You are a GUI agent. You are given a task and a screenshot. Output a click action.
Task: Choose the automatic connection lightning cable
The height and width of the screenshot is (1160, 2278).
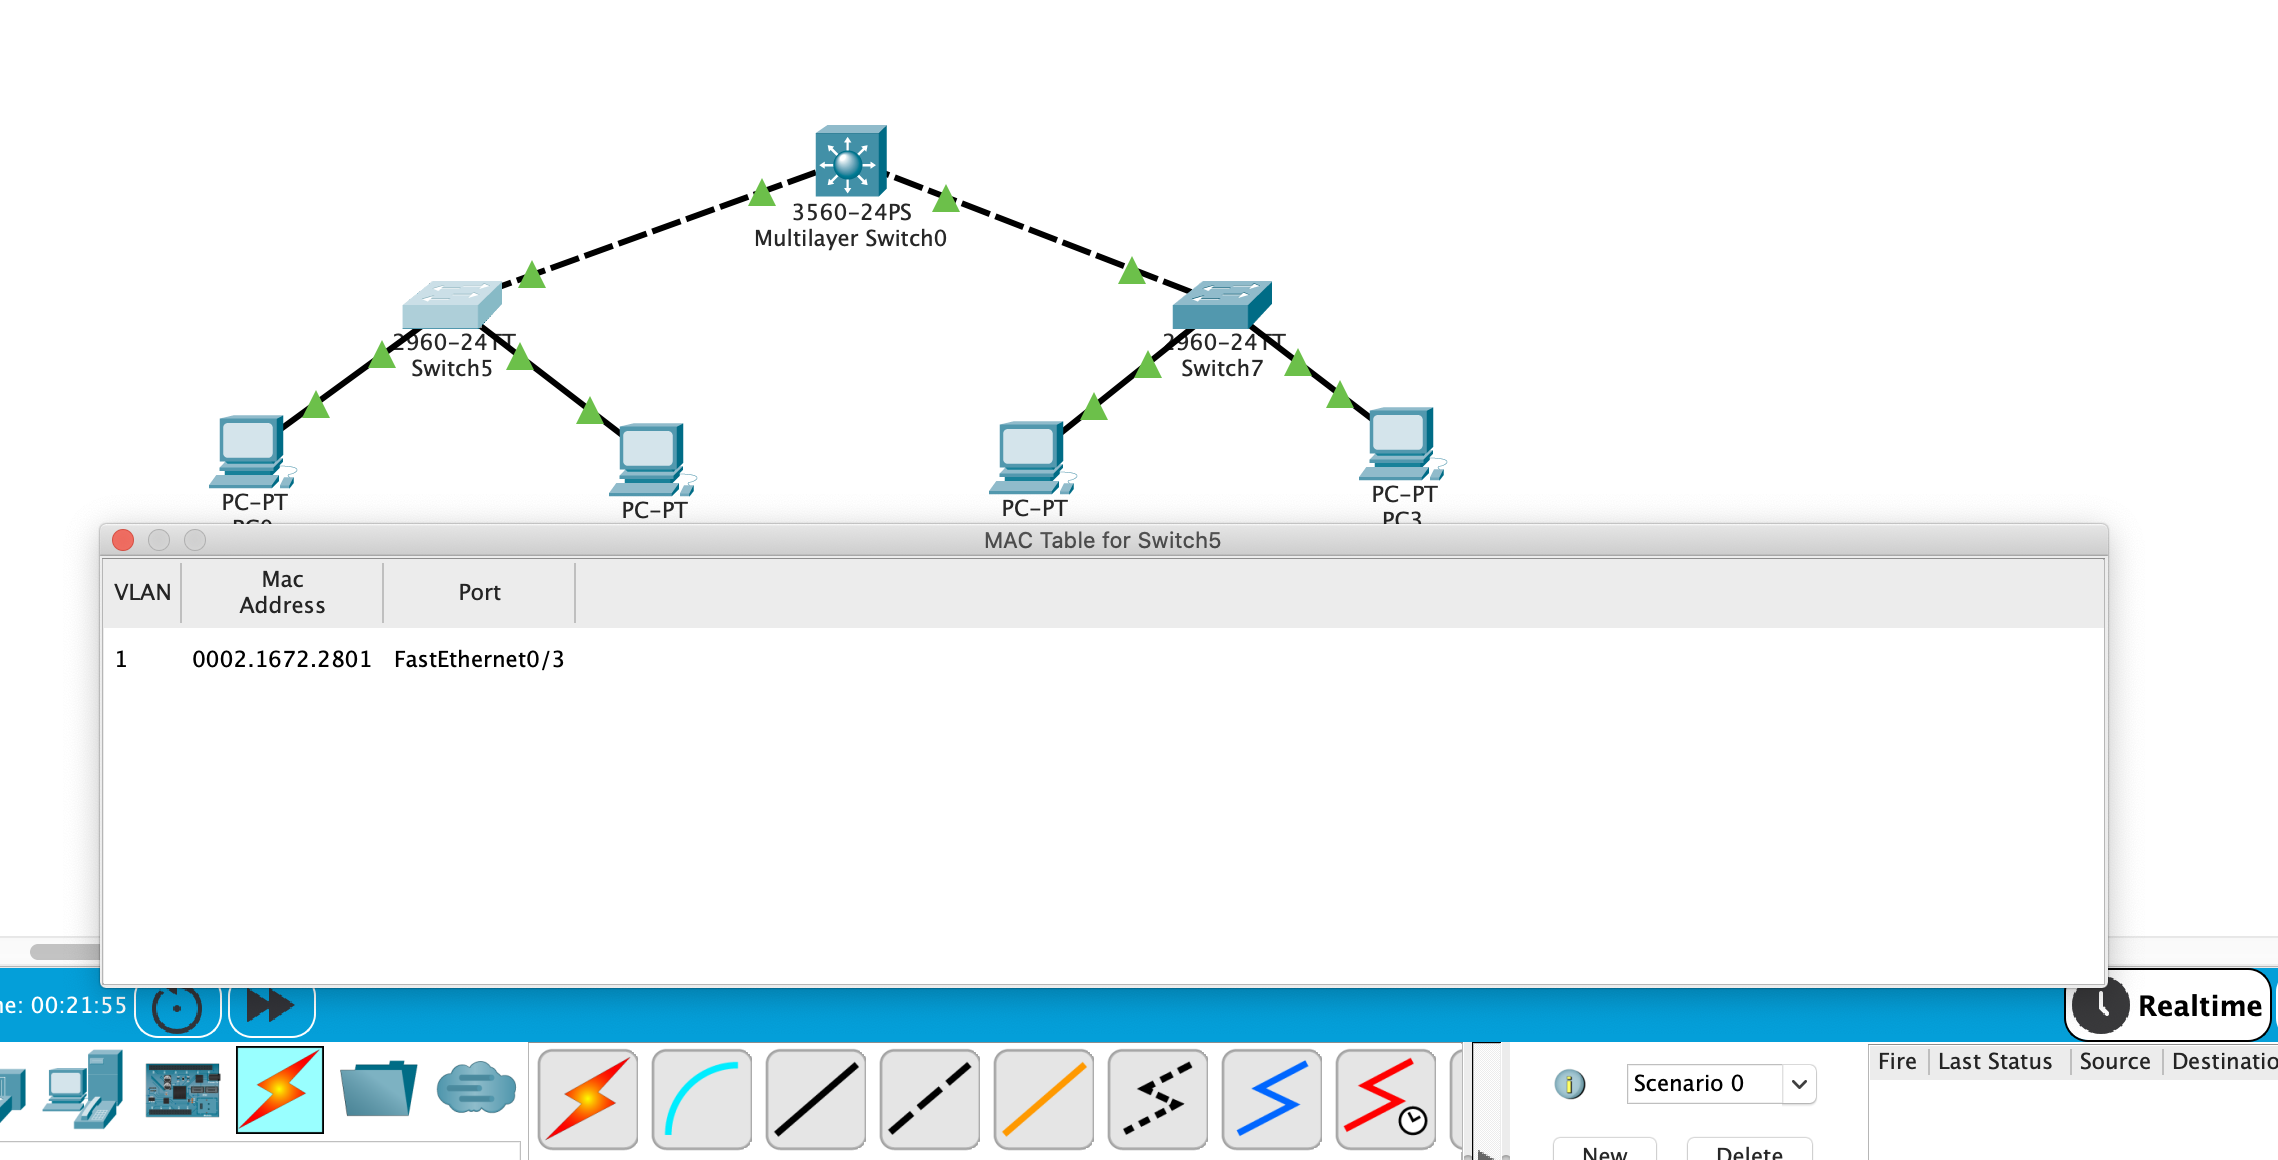(588, 1098)
